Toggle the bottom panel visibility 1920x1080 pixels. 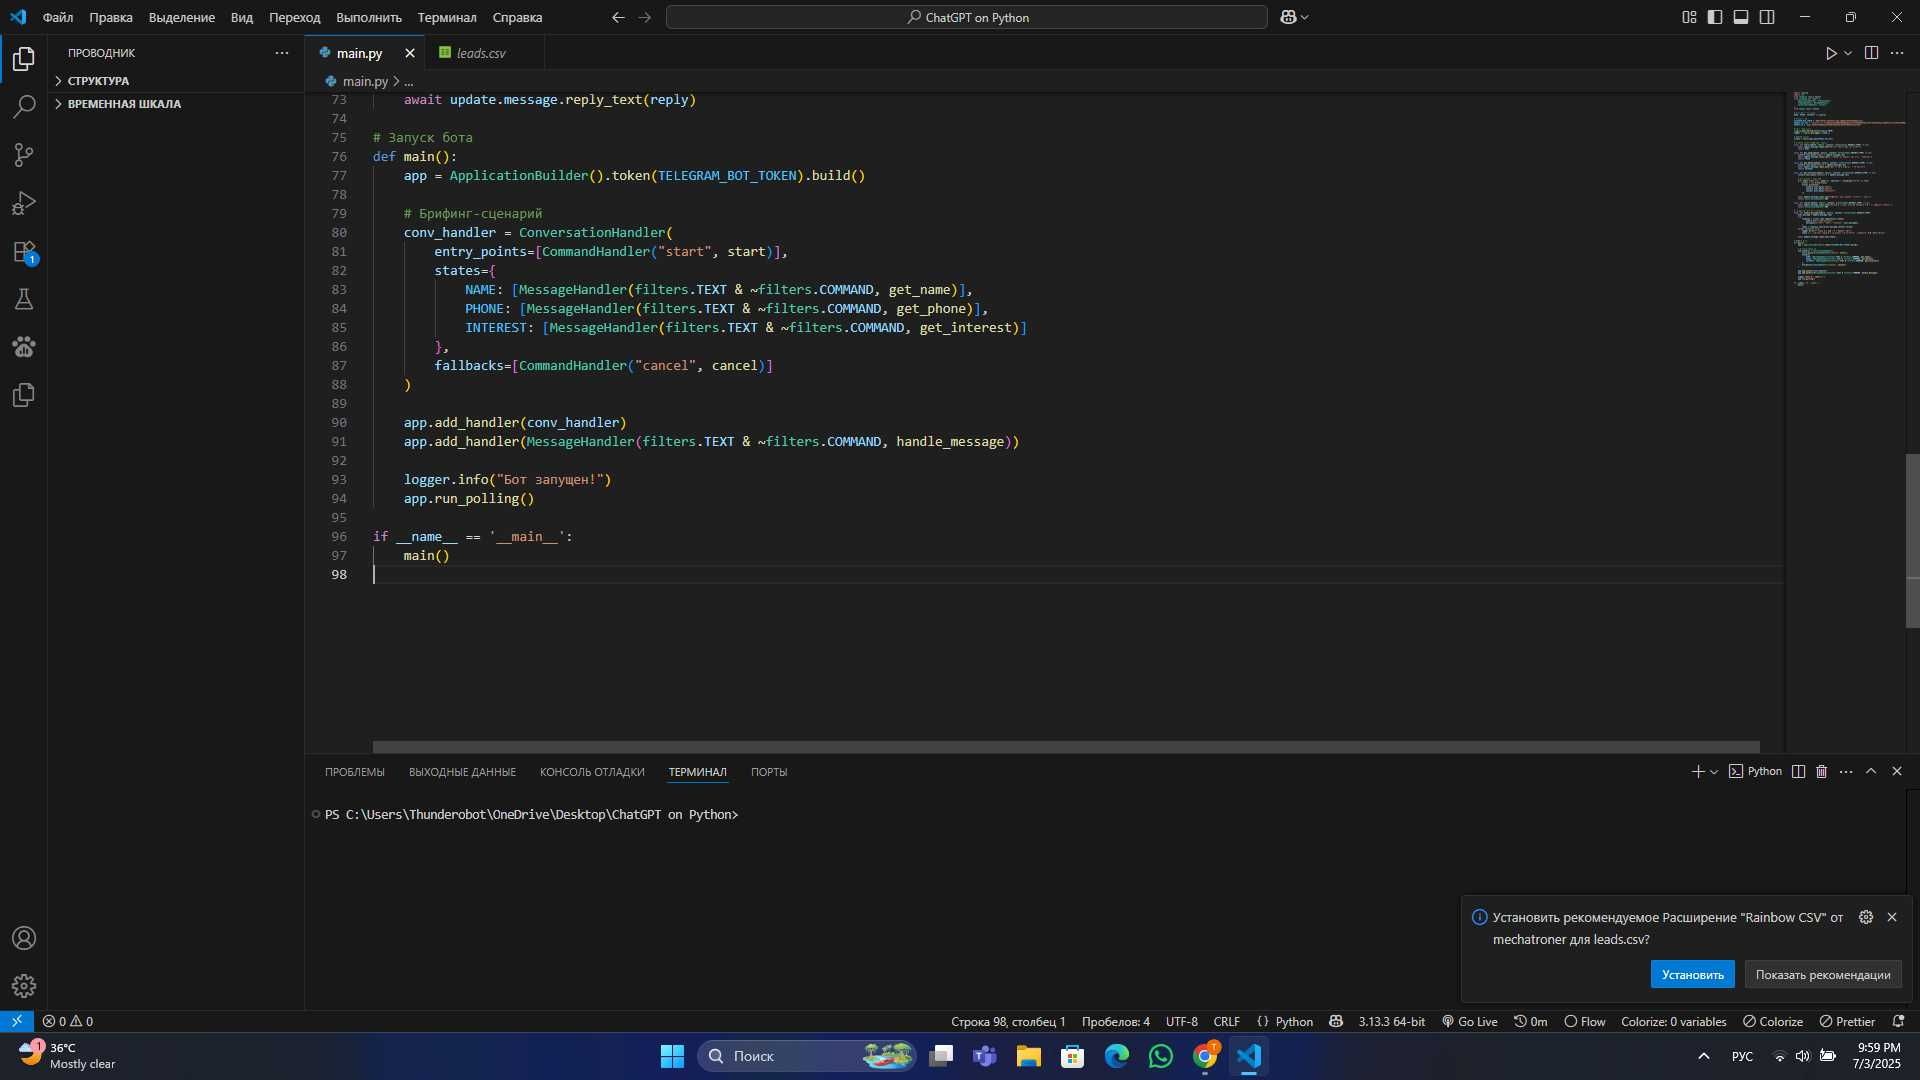pos(1741,17)
